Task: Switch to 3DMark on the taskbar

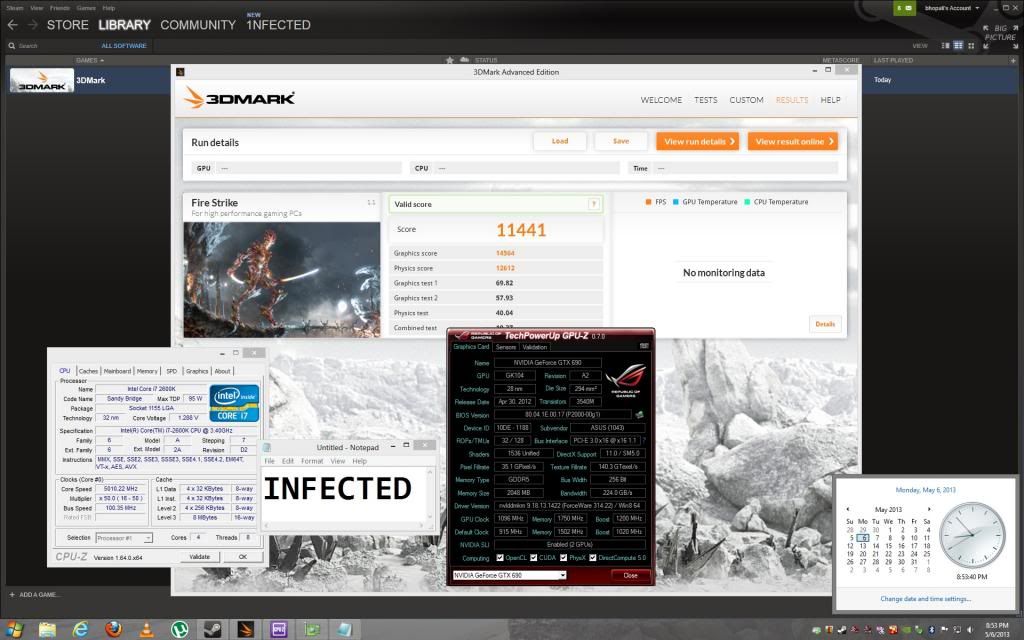Action: 246,630
